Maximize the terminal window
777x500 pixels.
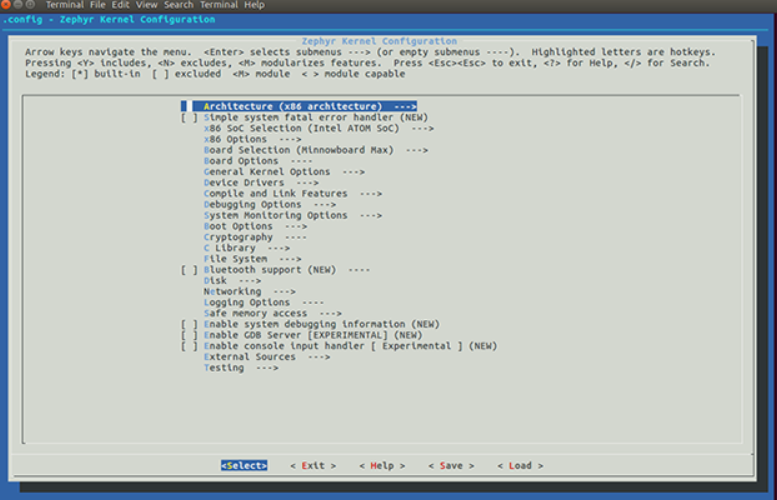pyautogui.click(x=30, y=4)
